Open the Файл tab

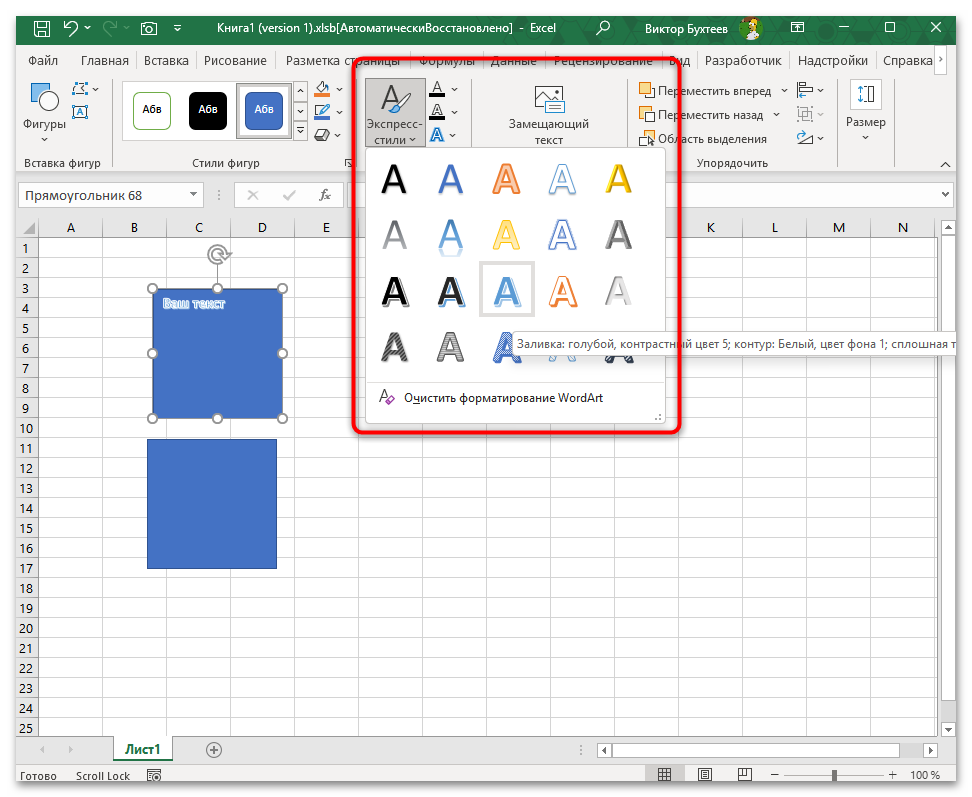(43, 61)
